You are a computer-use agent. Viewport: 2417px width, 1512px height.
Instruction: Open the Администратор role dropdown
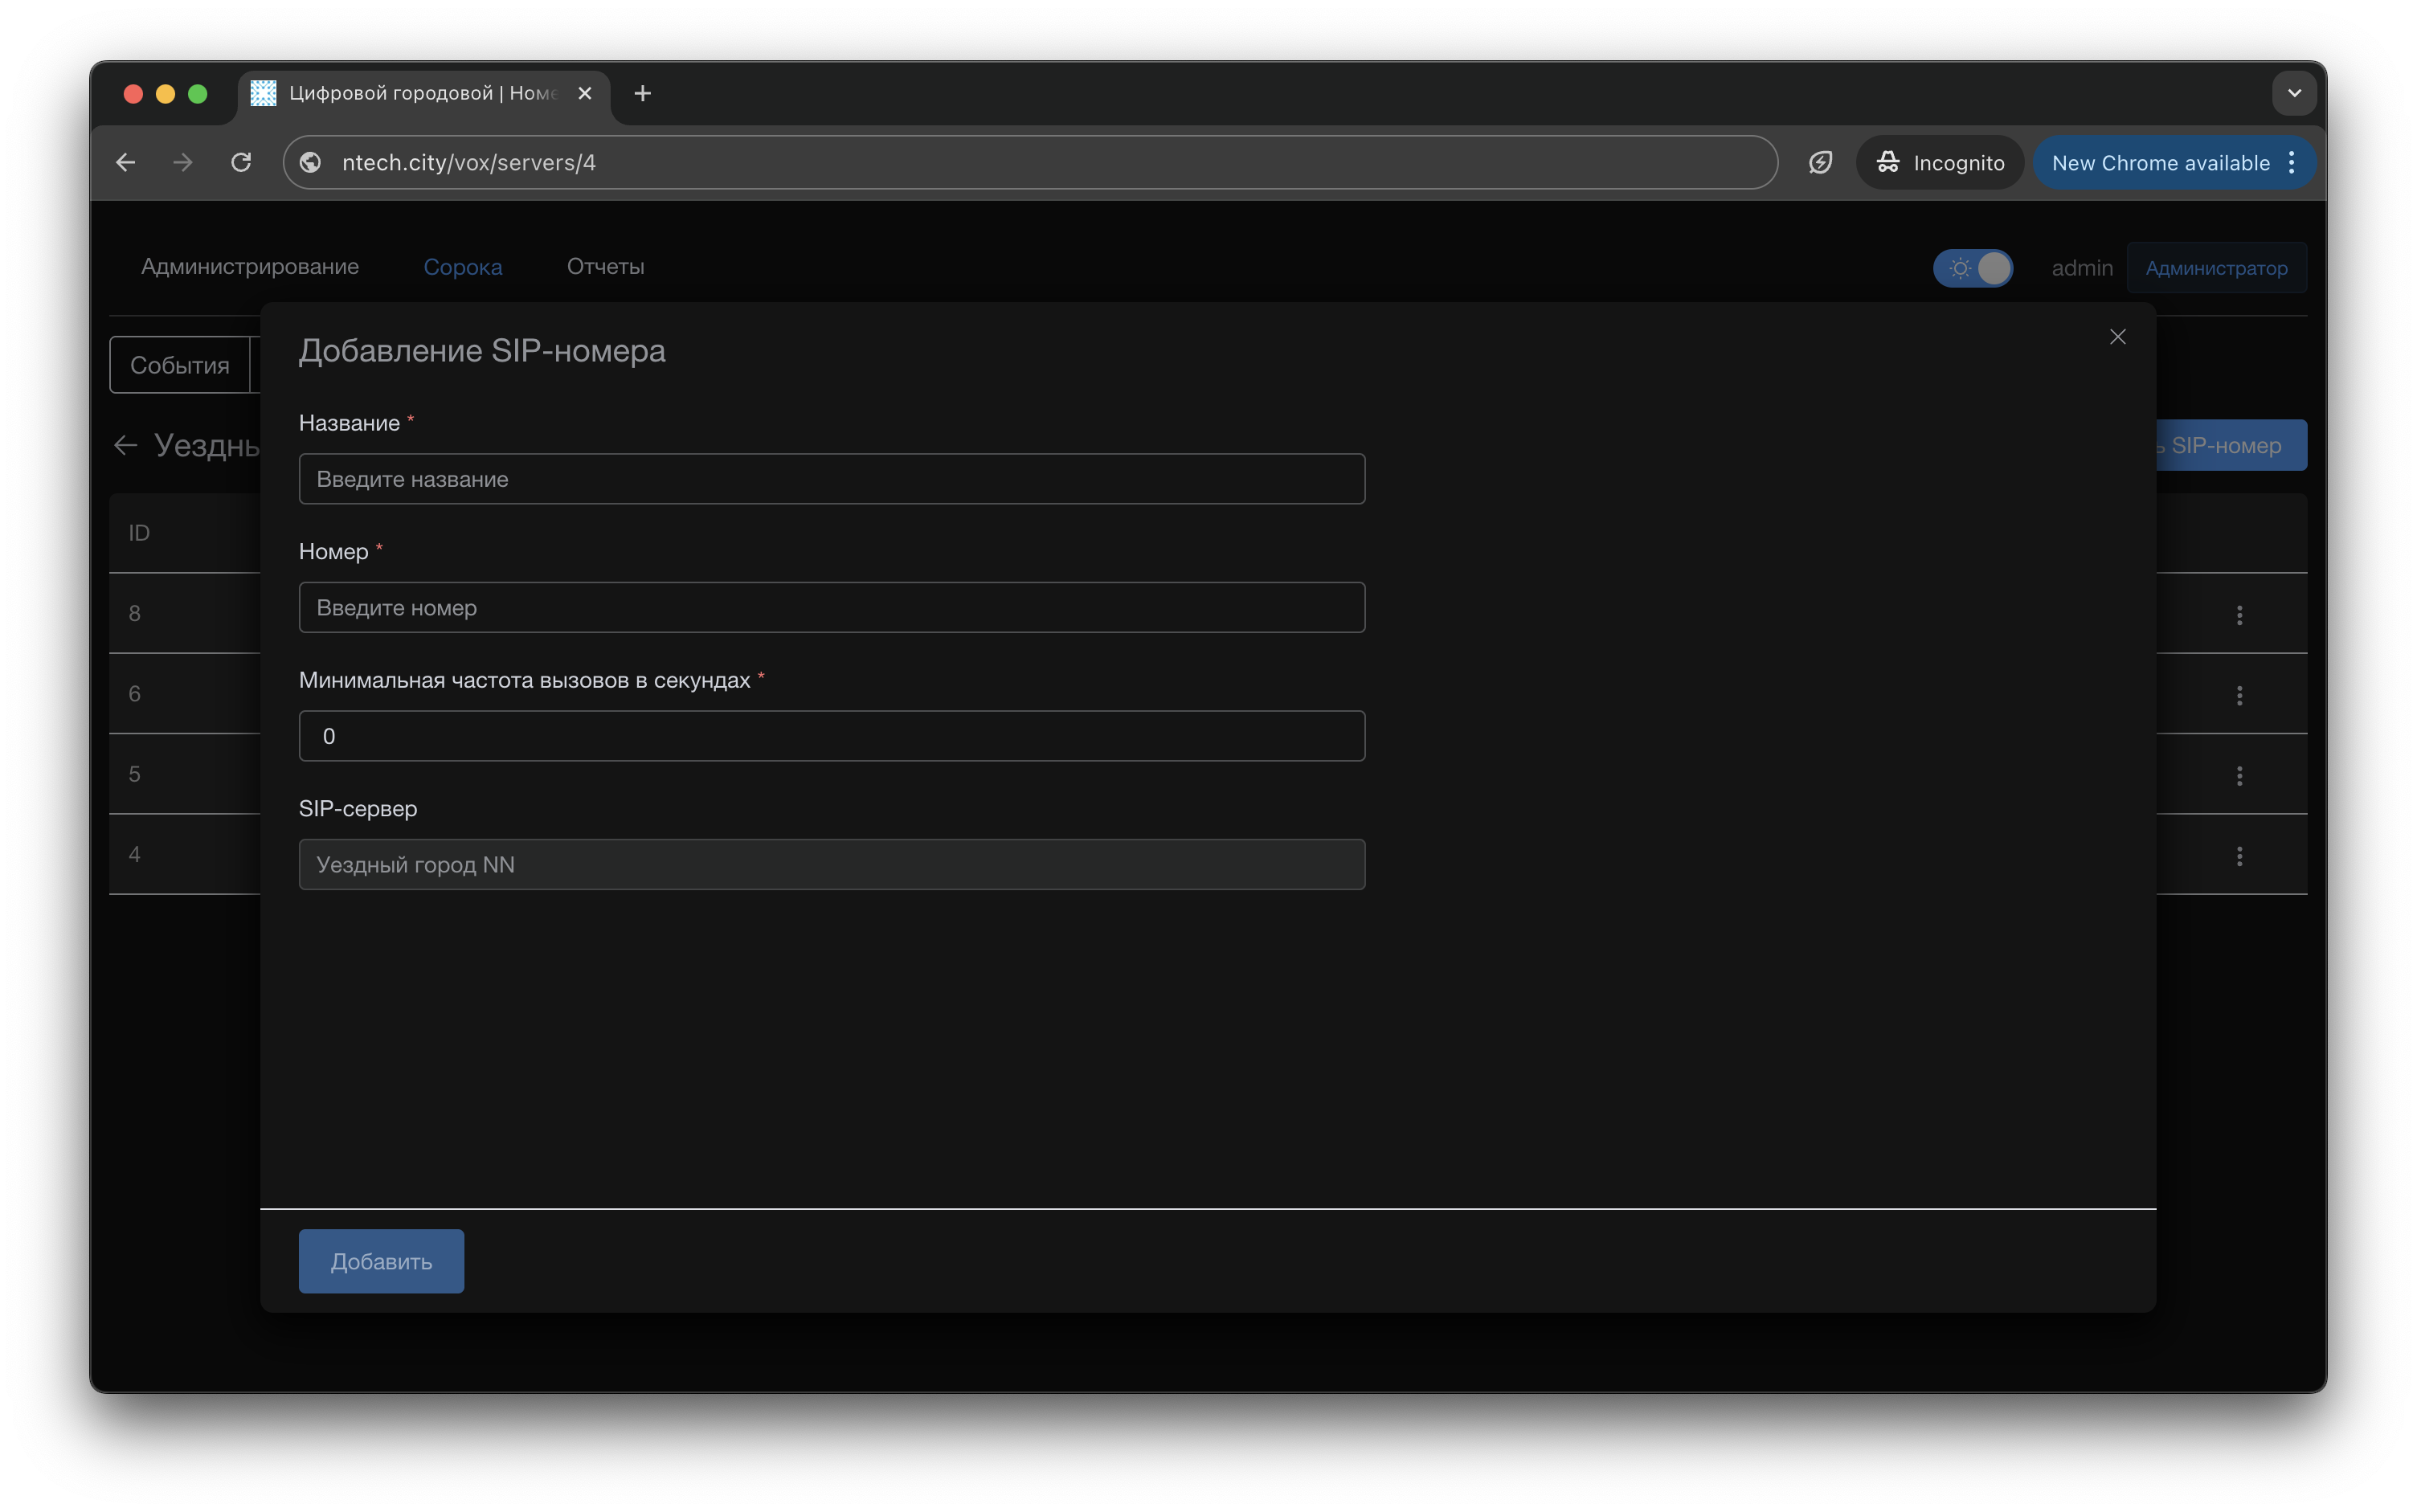point(2216,268)
